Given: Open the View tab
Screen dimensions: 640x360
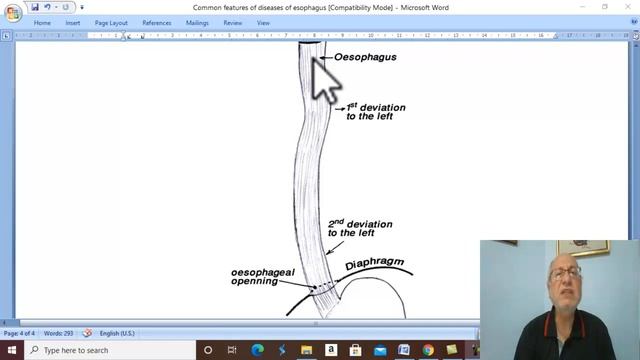Looking at the screenshot, I should click(263, 23).
